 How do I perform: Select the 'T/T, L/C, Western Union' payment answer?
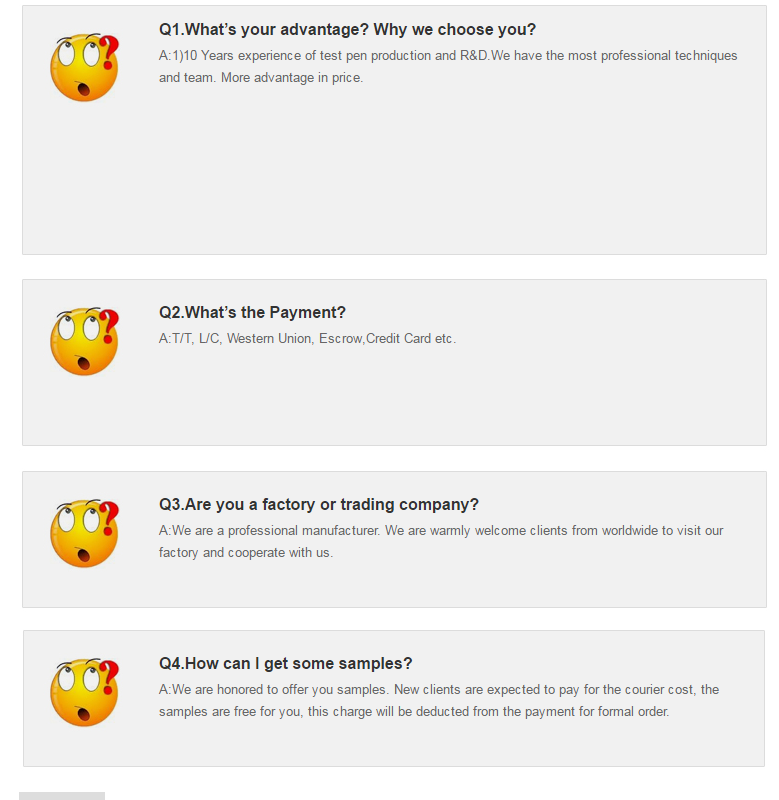click(x=307, y=339)
